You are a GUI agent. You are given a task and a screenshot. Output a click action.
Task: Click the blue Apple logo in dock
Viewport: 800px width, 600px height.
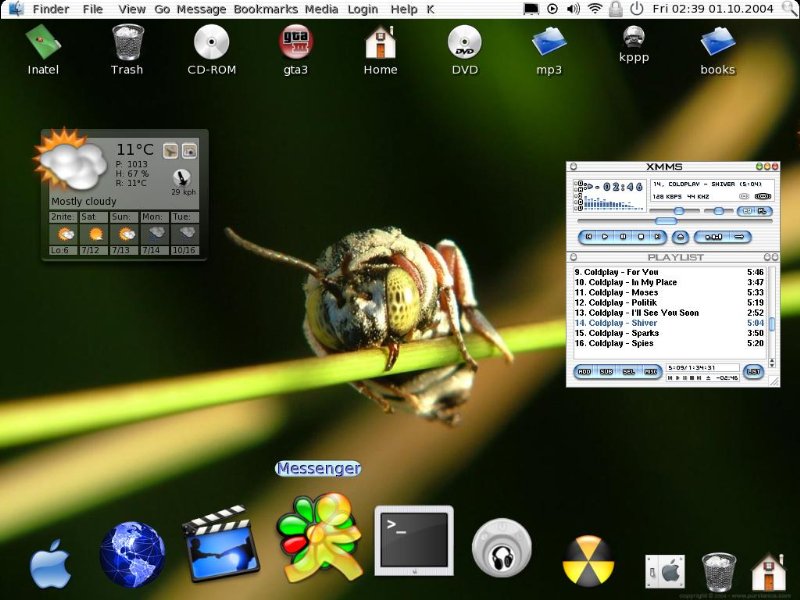50,564
